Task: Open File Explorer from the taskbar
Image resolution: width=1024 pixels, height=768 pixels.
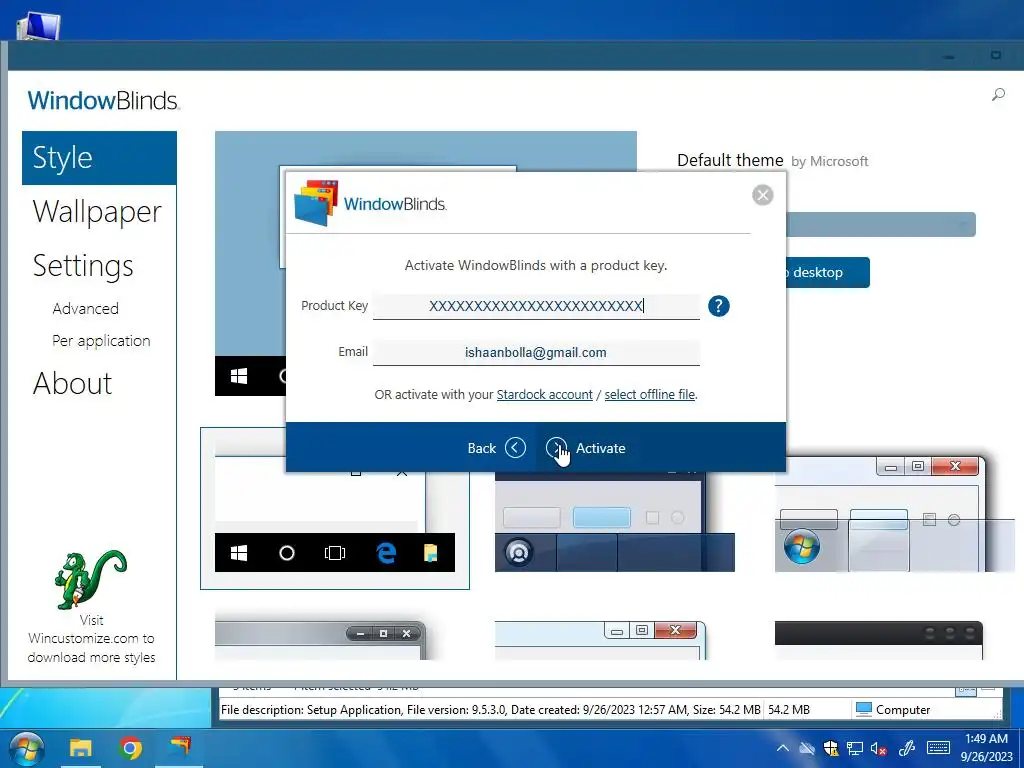Action: coord(81,748)
